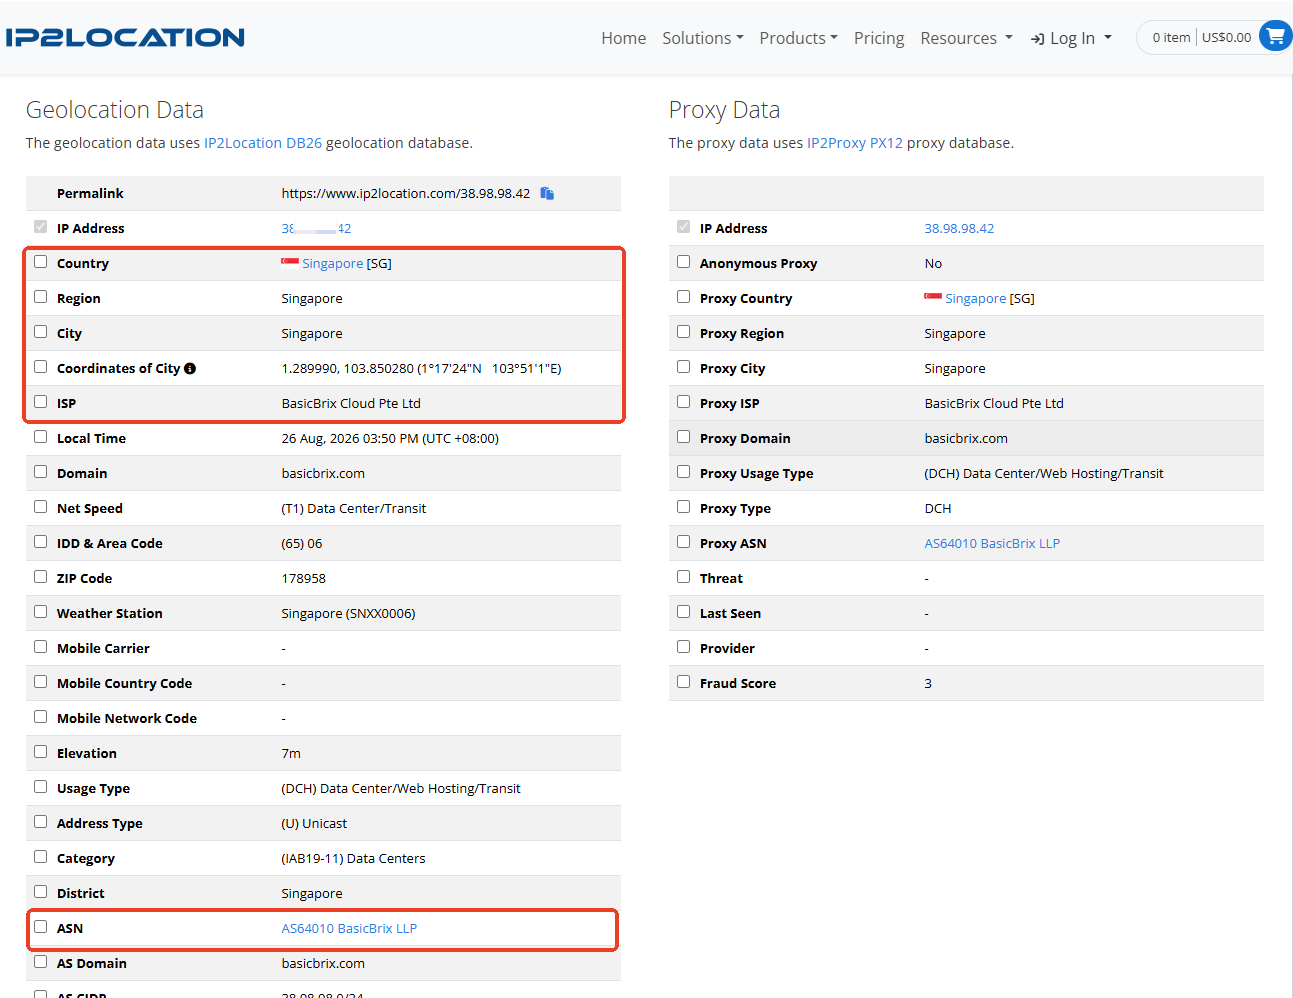Copy the permalink with the clipboard icon
The height and width of the screenshot is (998, 1293).
coord(547,193)
